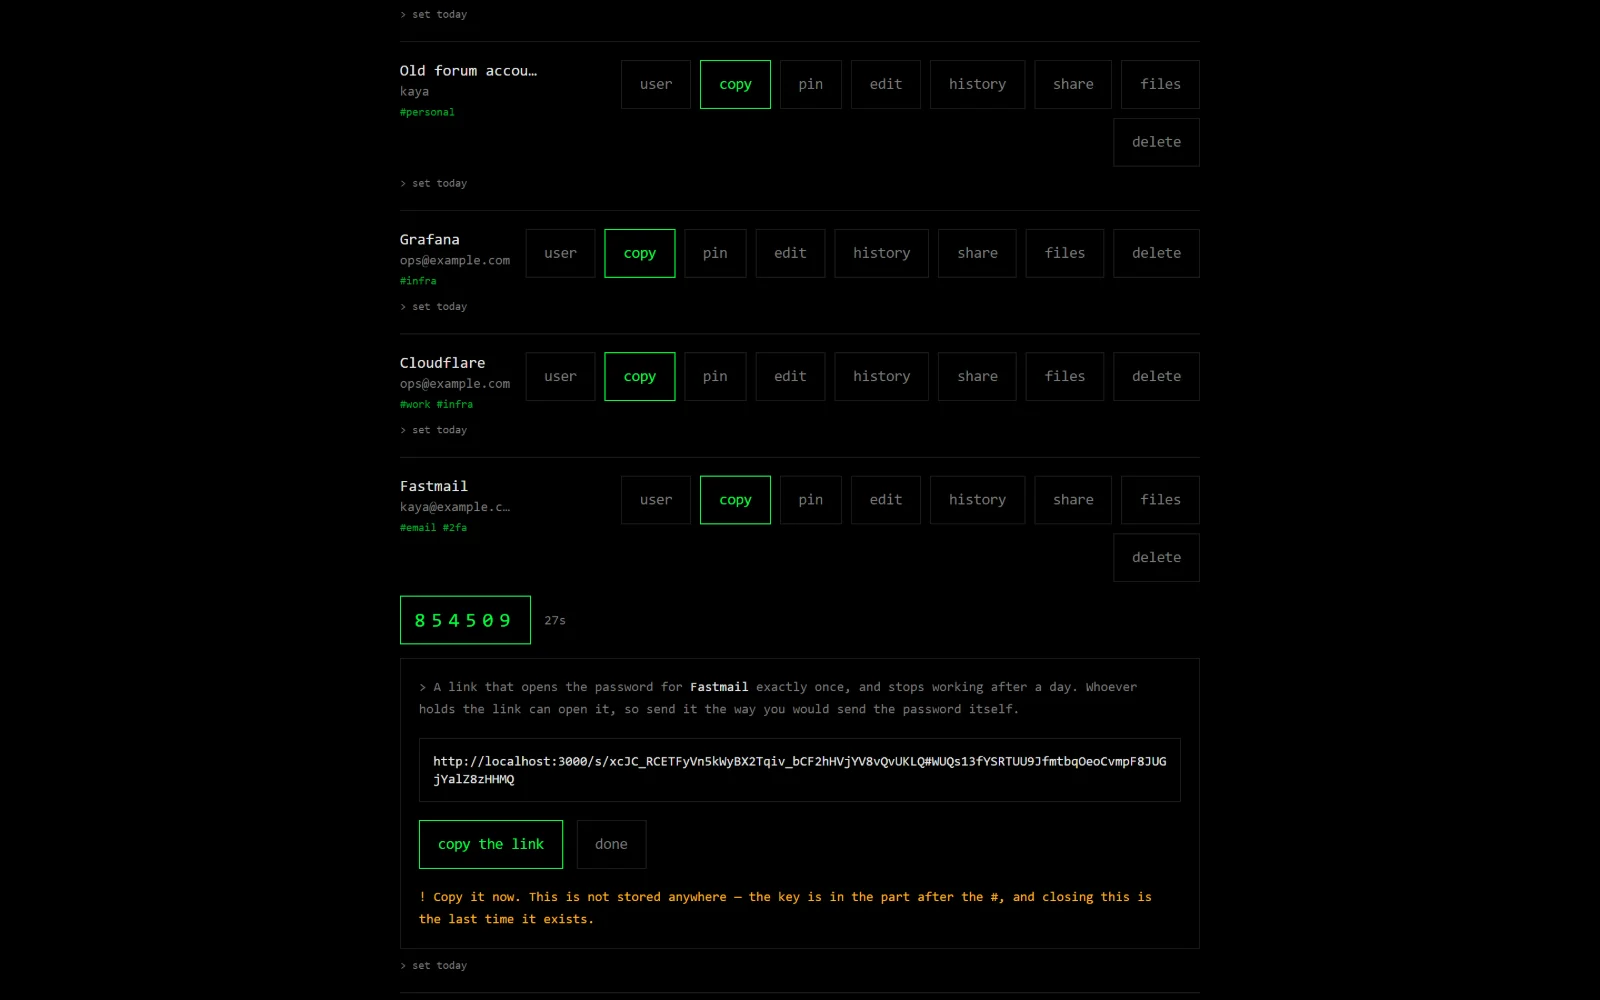The height and width of the screenshot is (1000, 1600).
Task: Pin the Fastmail entry
Action: tap(811, 500)
